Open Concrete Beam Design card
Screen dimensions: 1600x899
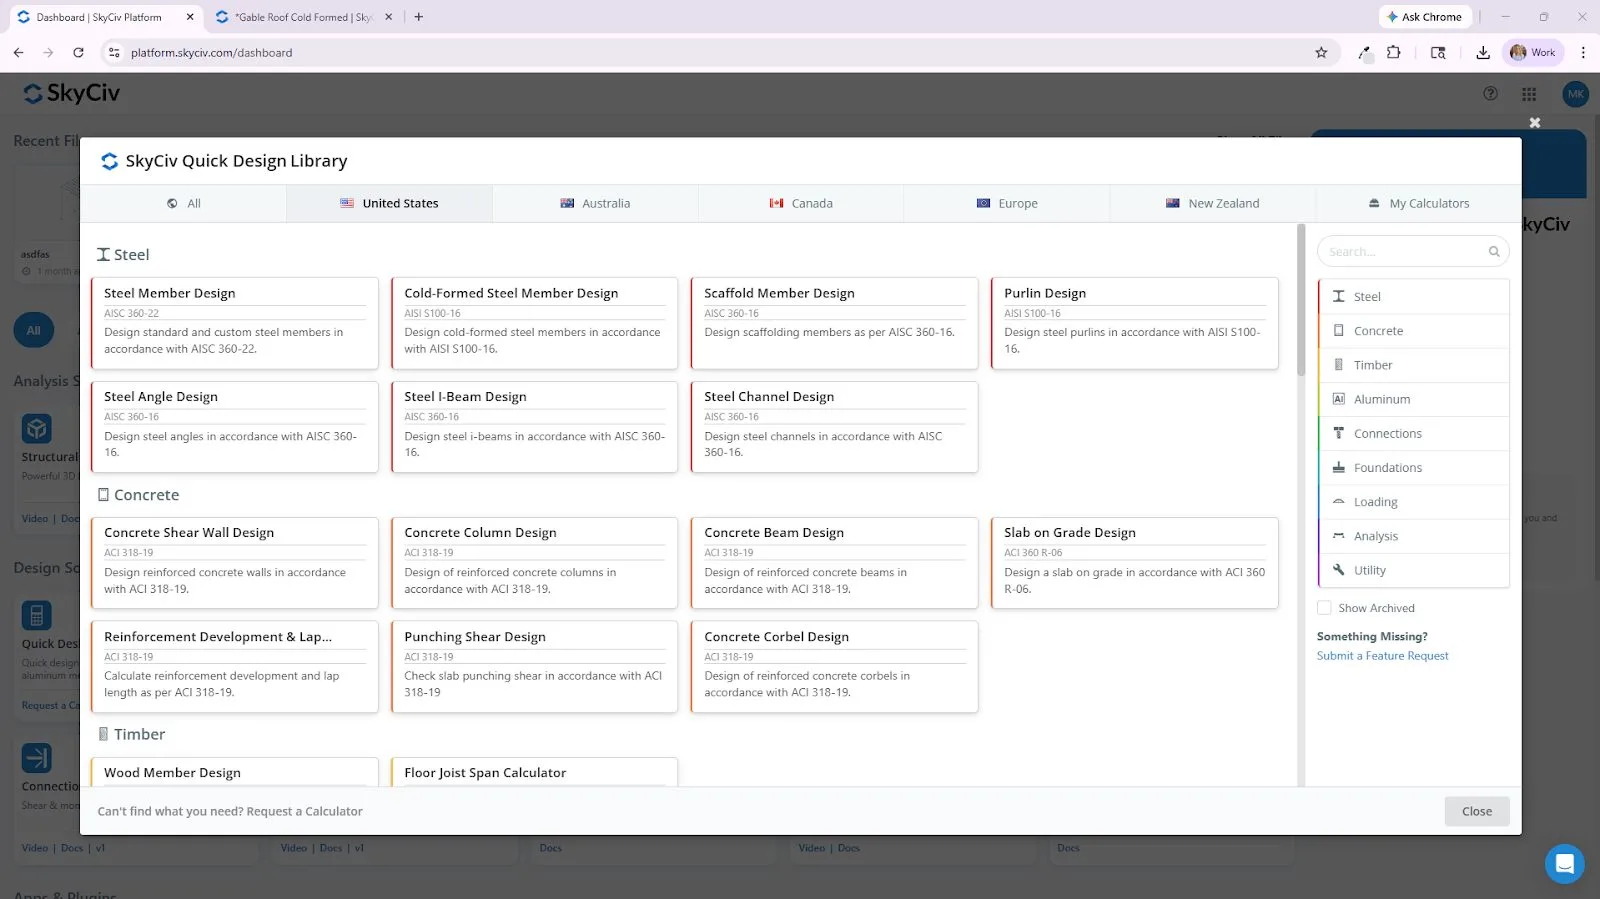pos(834,563)
